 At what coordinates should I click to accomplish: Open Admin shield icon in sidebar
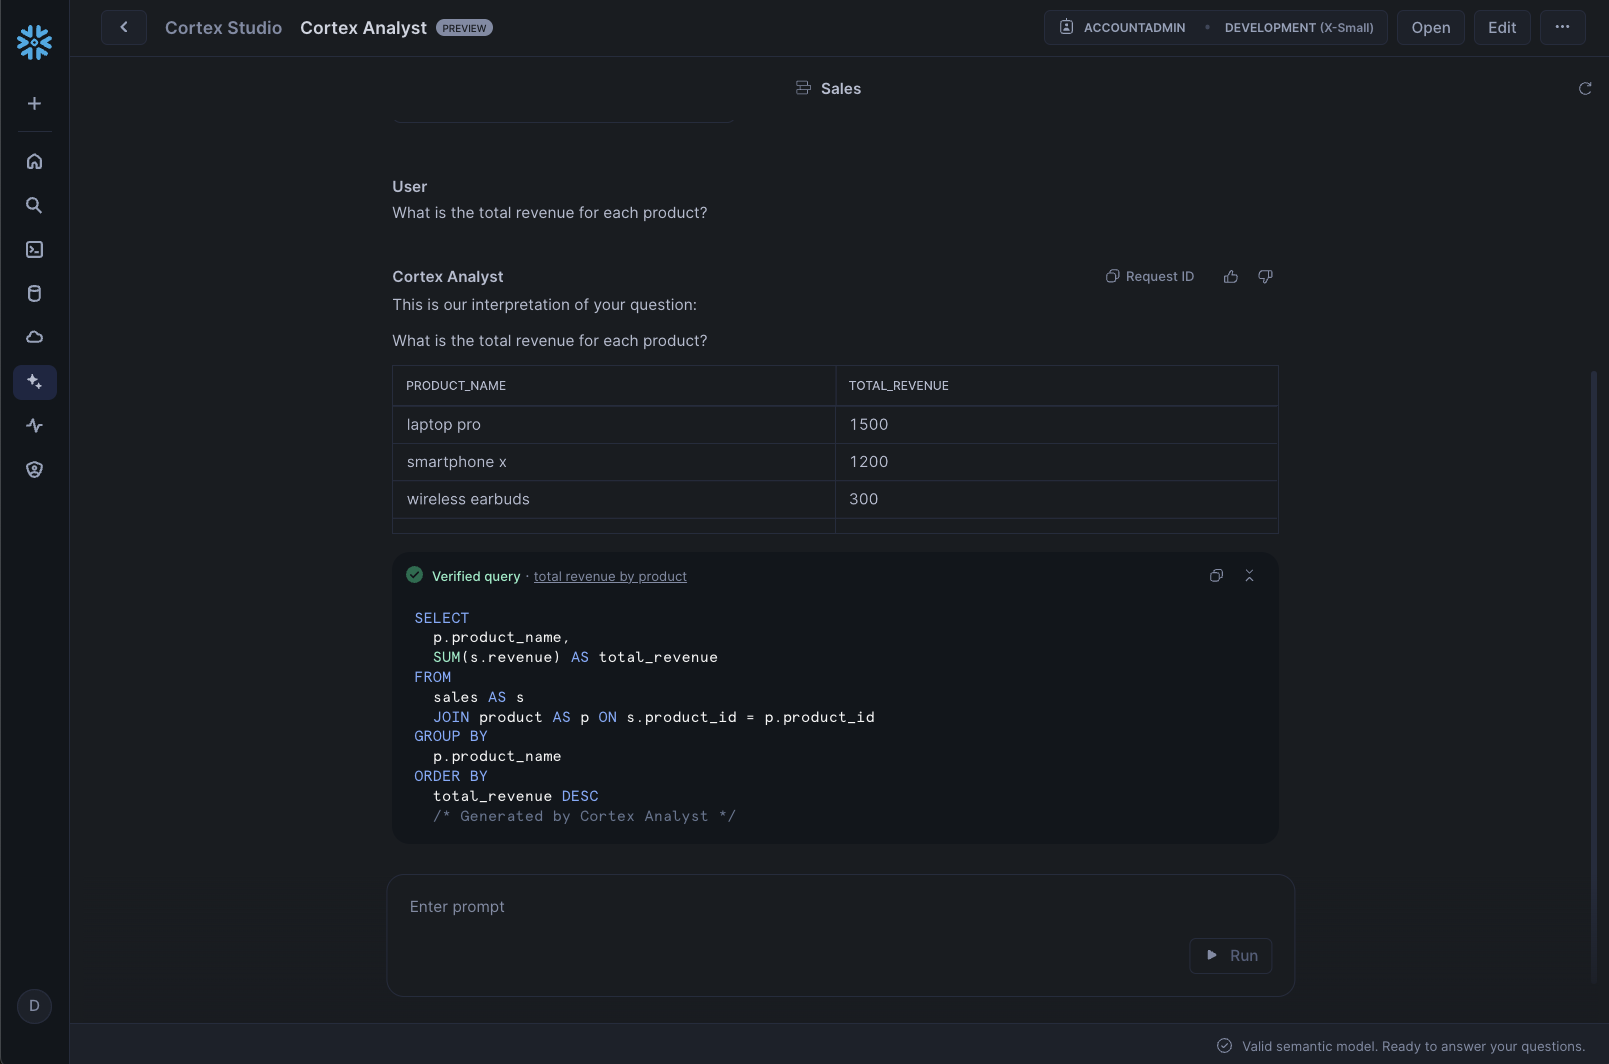(x=34, y=470)
